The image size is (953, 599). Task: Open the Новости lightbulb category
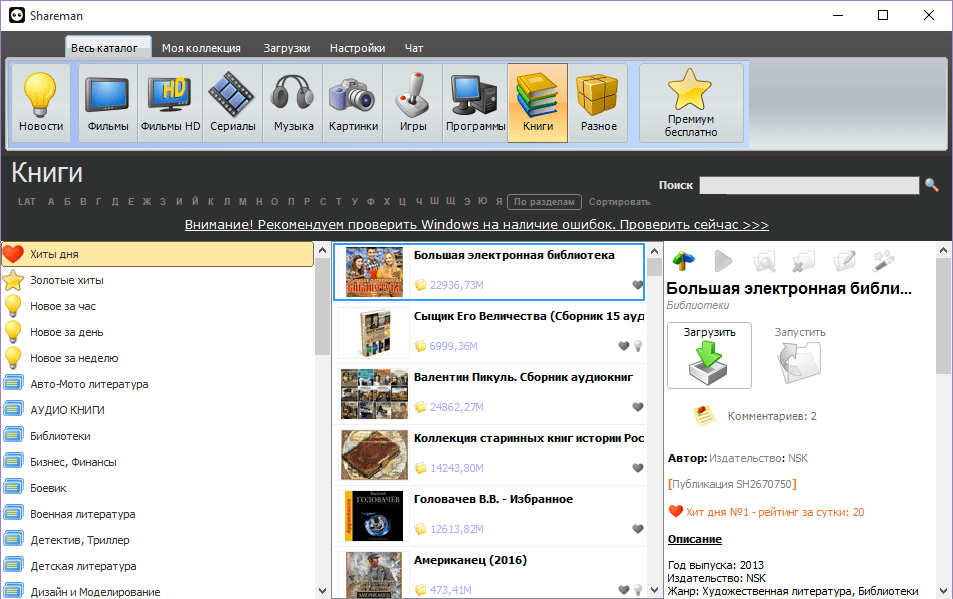pyautogui.click(x=41, y=103)
